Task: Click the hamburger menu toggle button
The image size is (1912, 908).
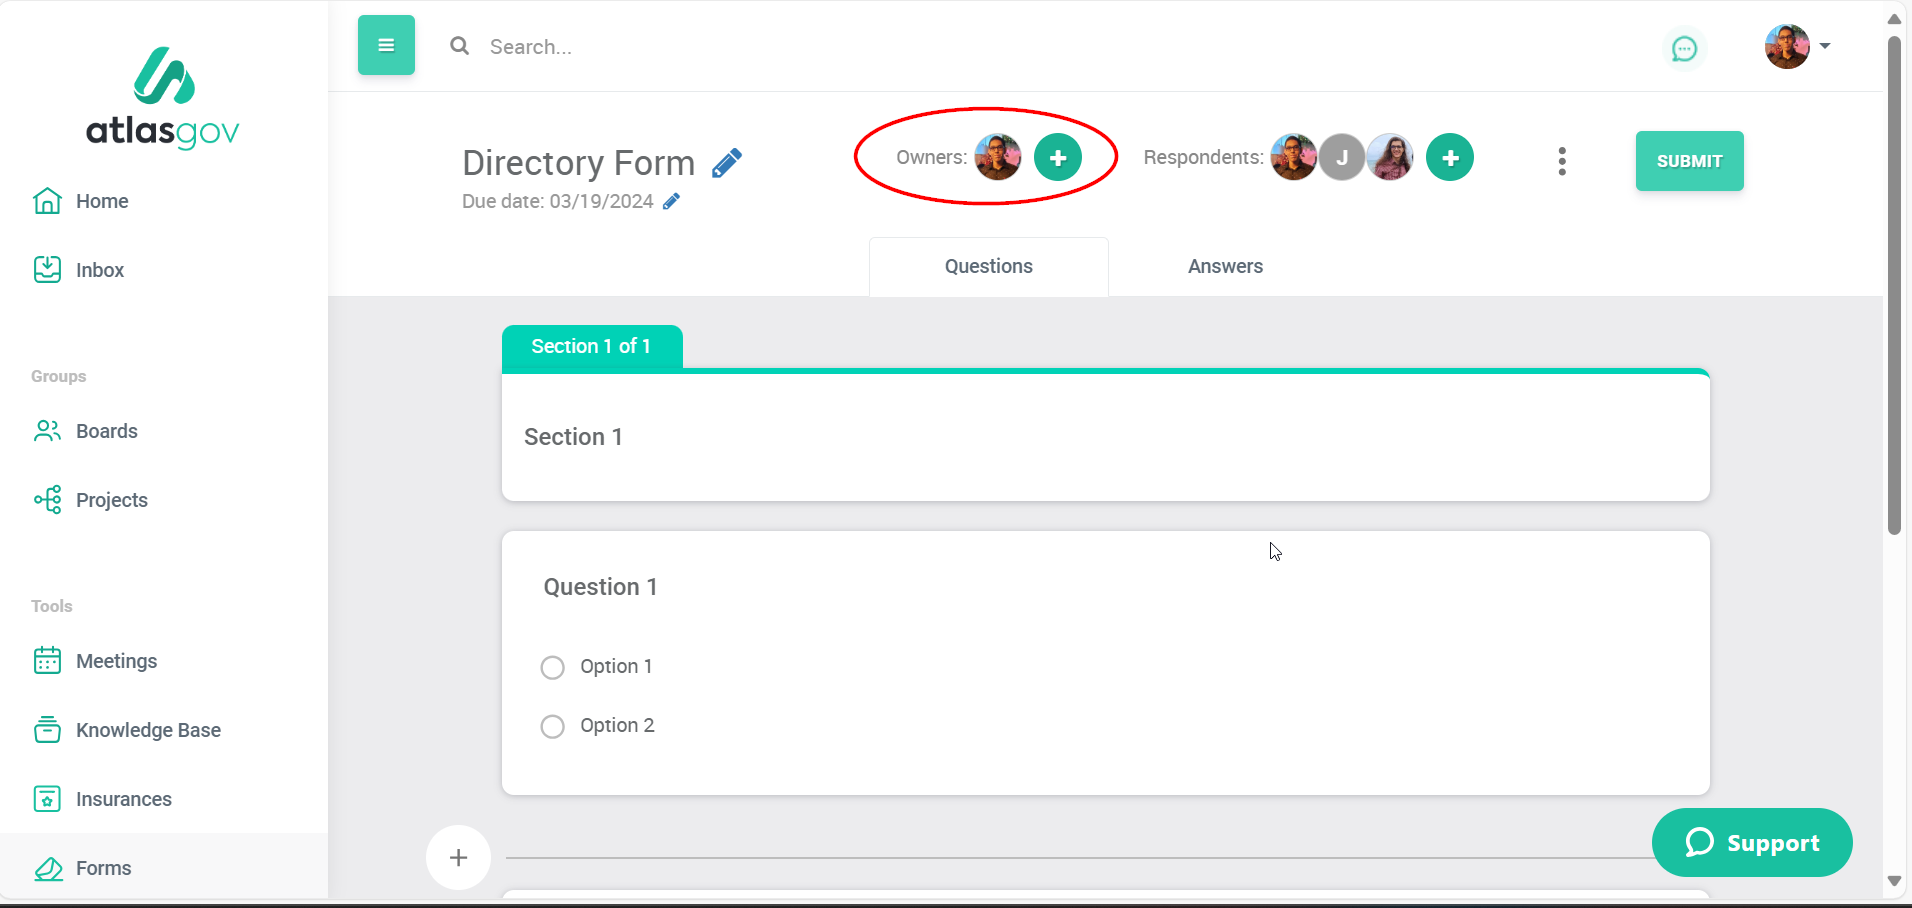Action: point(386,45)
